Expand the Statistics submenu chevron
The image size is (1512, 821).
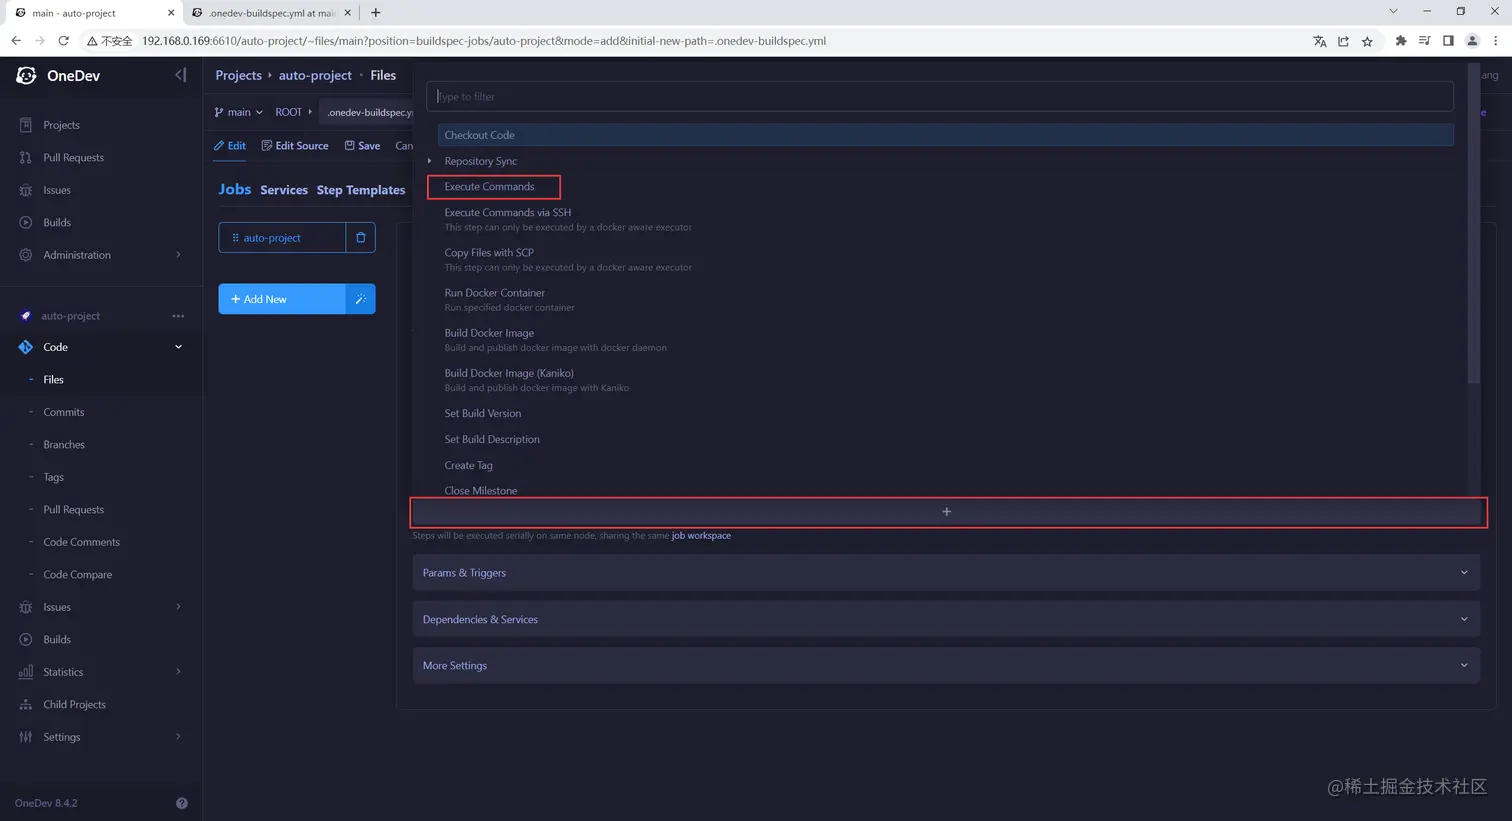(179, 672)
